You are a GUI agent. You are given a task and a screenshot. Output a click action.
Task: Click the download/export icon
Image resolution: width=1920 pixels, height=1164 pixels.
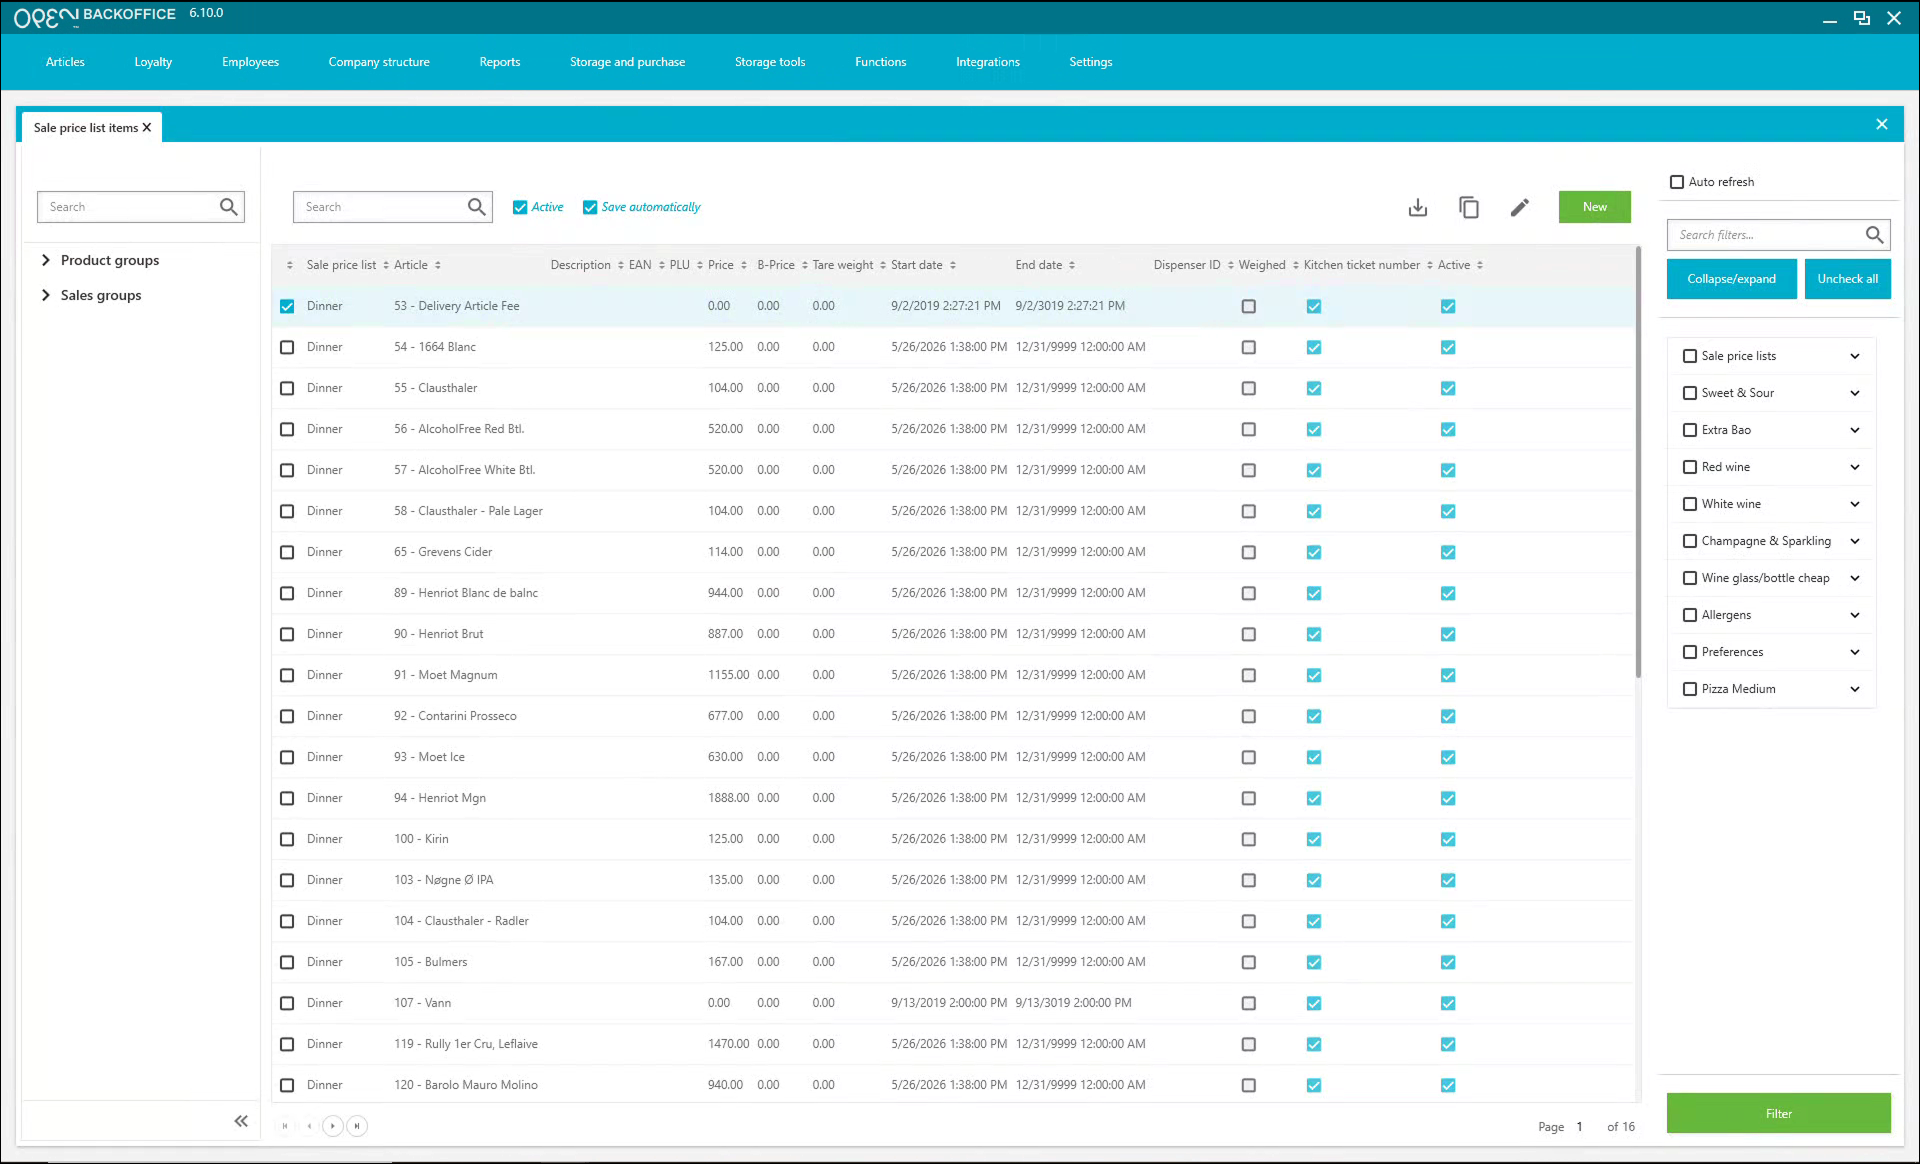point(1417,207)
